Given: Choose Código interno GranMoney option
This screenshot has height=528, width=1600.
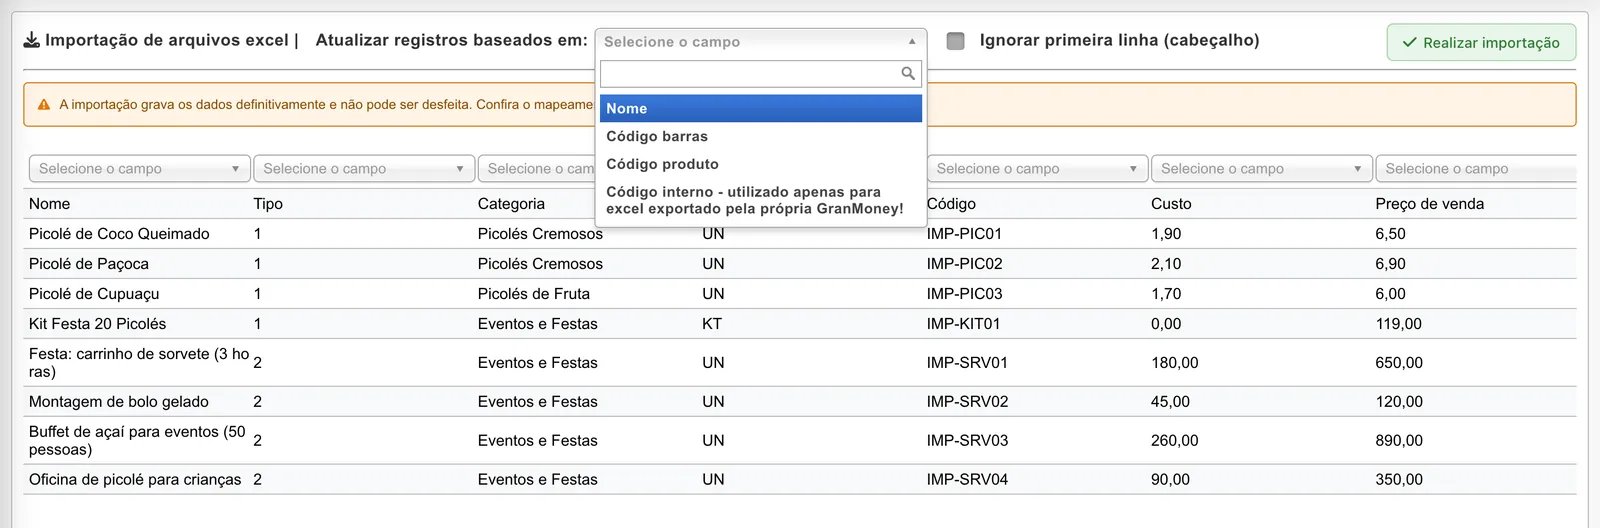Looking at the screenshot, I should [761, 200].
